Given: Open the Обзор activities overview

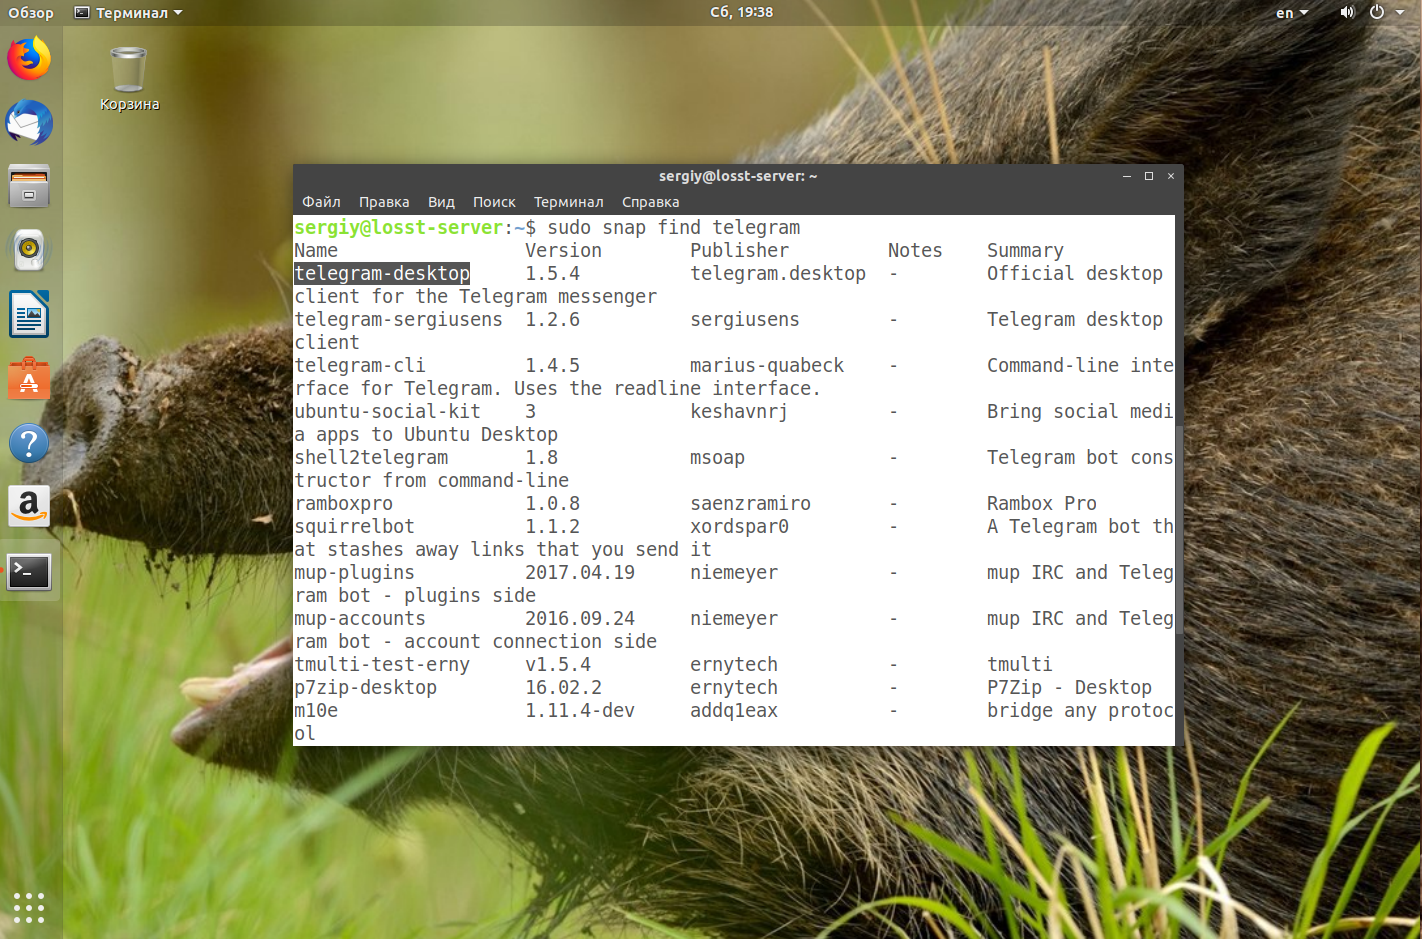Looking at the screenshot, I should pos(31,12).
